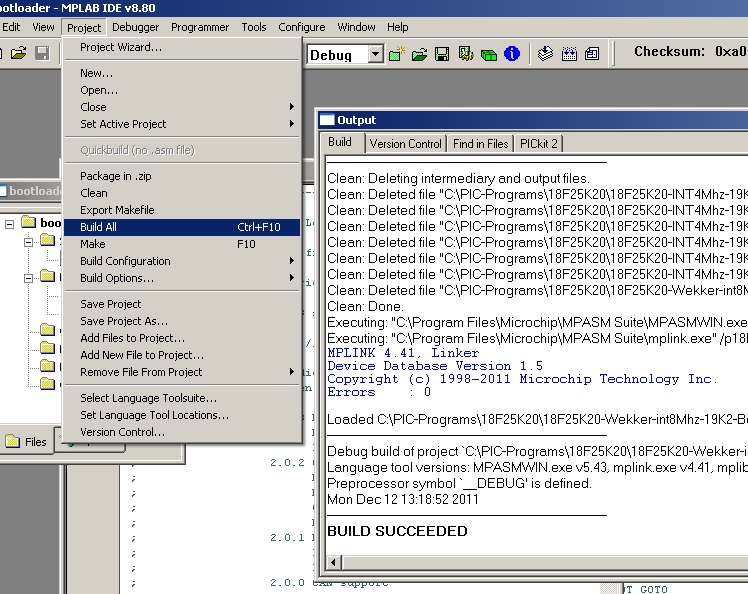
Task: Open the Help menu
Action: [x=397, y=27]
